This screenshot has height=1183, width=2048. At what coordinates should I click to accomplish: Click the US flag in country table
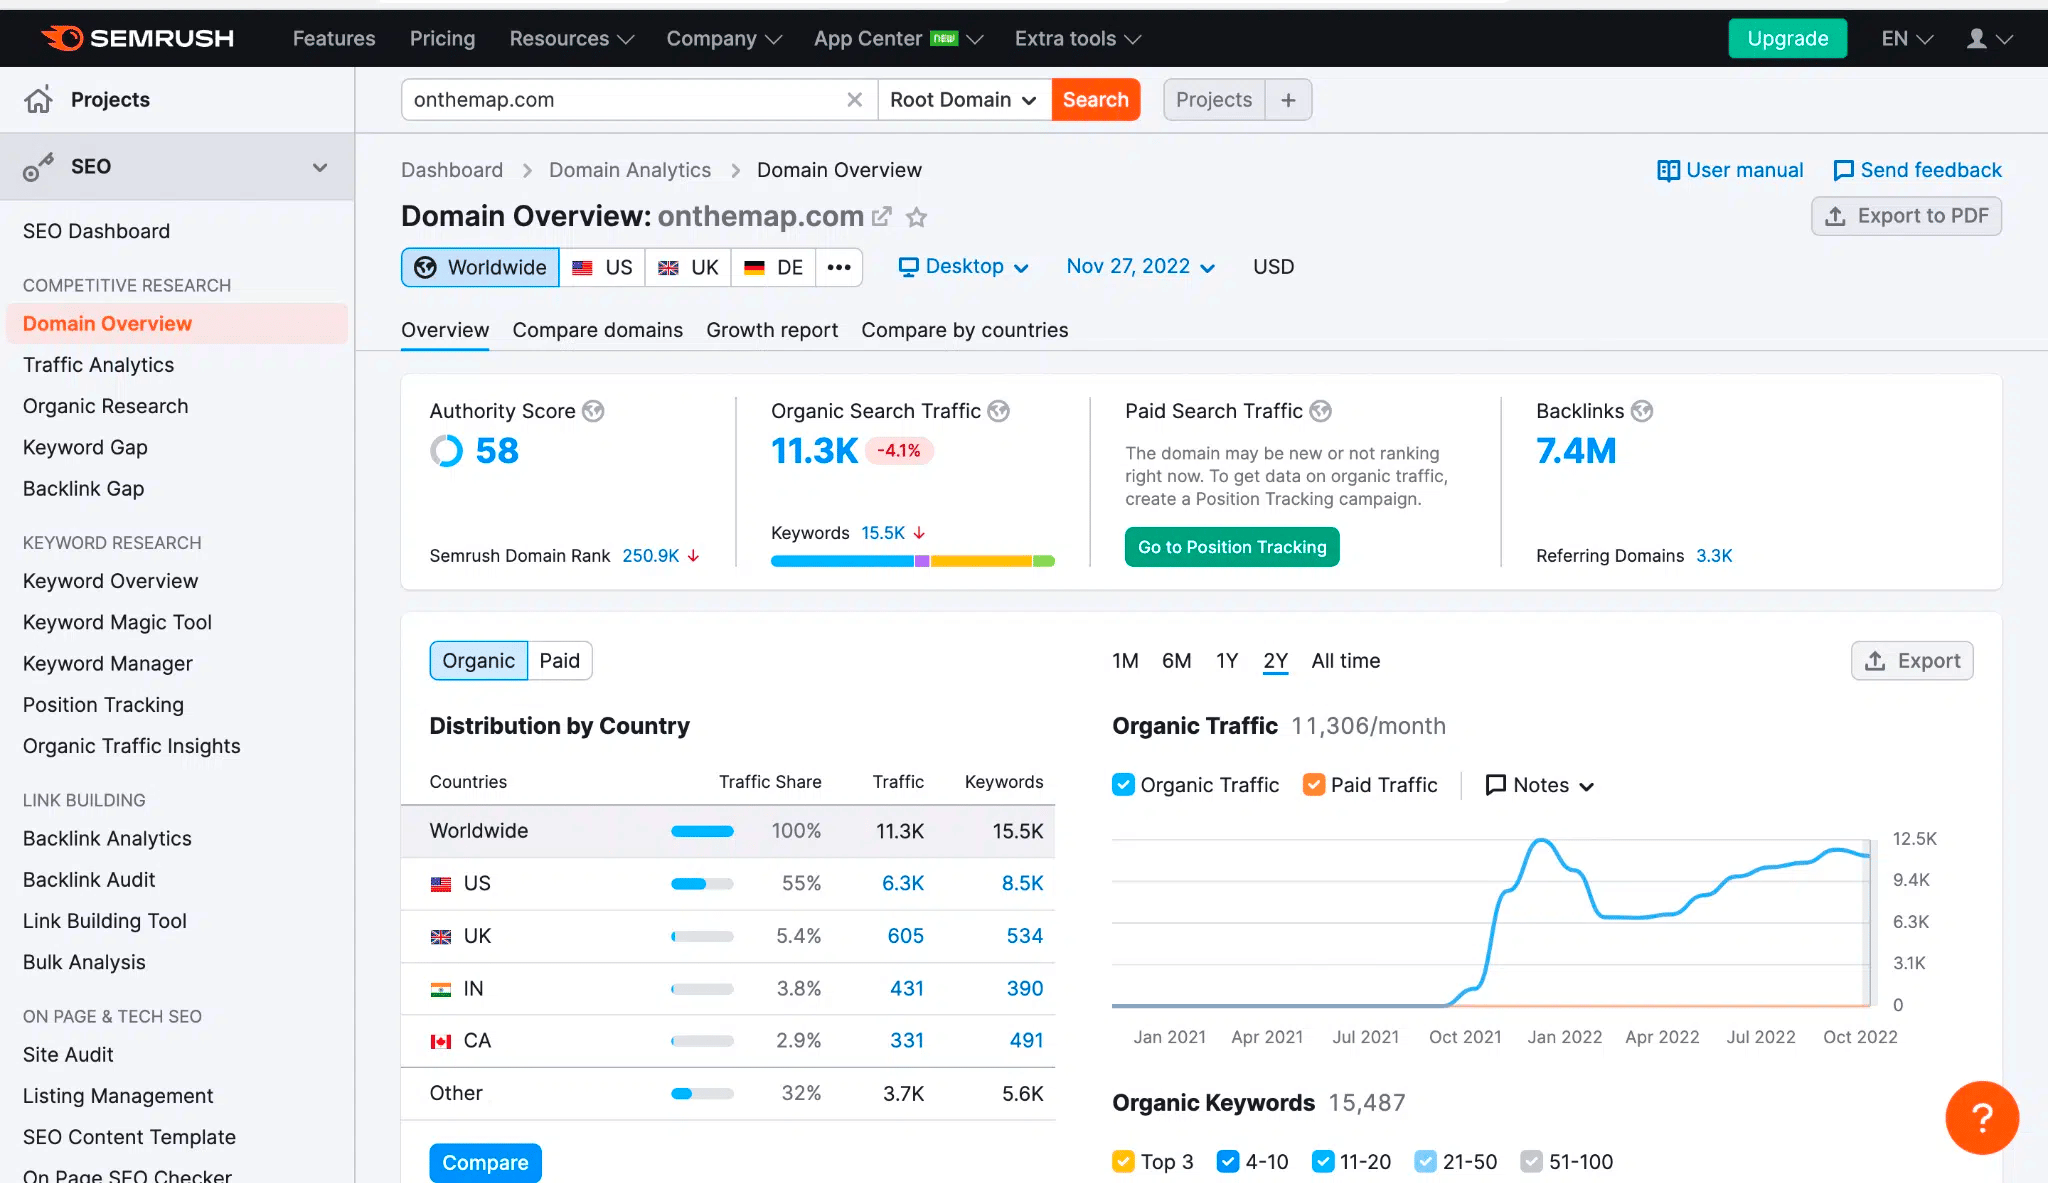click(441, 884)
